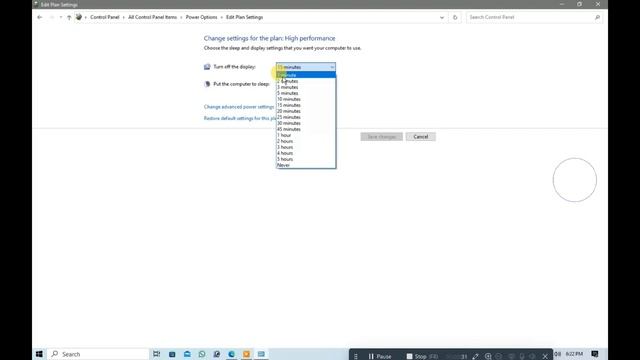This screenshot has height=360, width=640.
Task: Select 3 hours option
Action: click(x=306, y=147)
